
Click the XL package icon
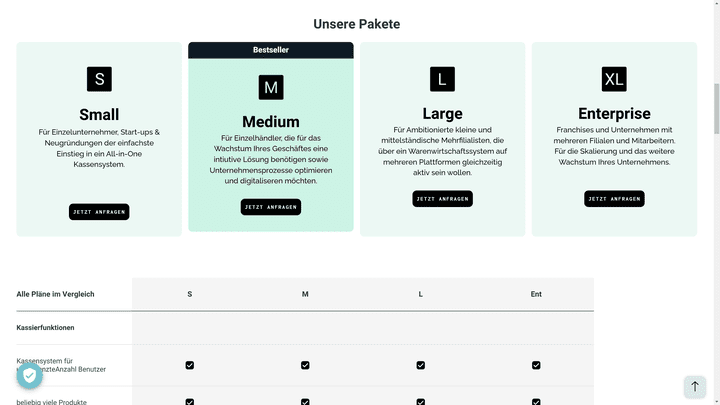pyautogui.click(x=614, y=79)
